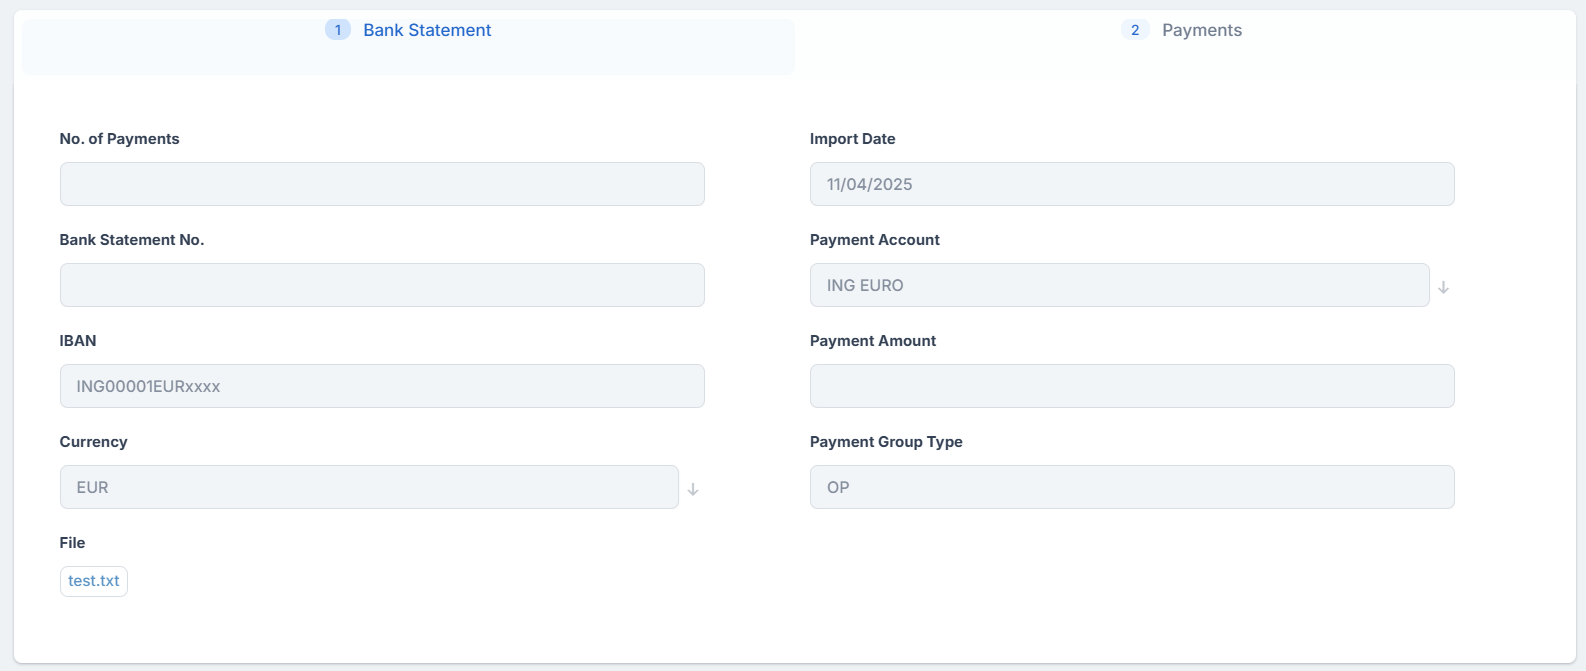The image size is (1586, 671).
Task: Click the Currency label text
Action: pyautogui.click(x=93, y=442)
